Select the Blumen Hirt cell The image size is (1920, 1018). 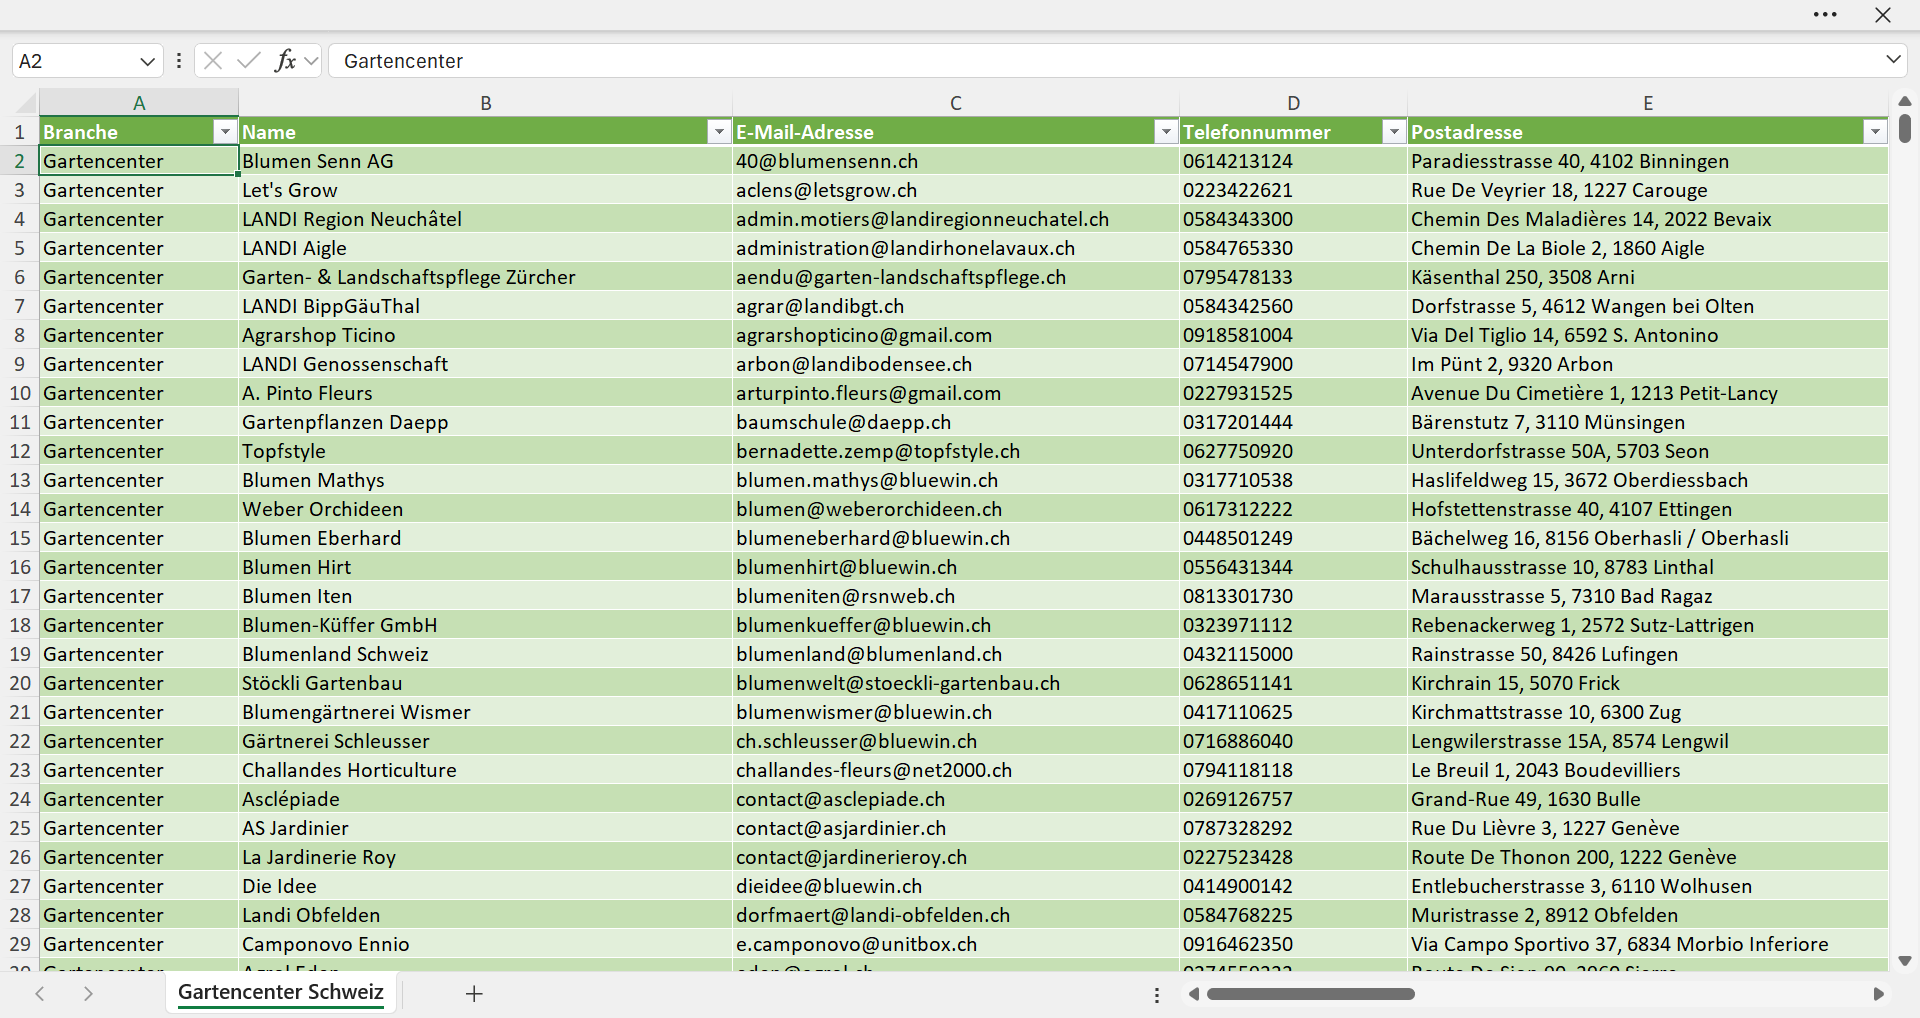(486, 567)
